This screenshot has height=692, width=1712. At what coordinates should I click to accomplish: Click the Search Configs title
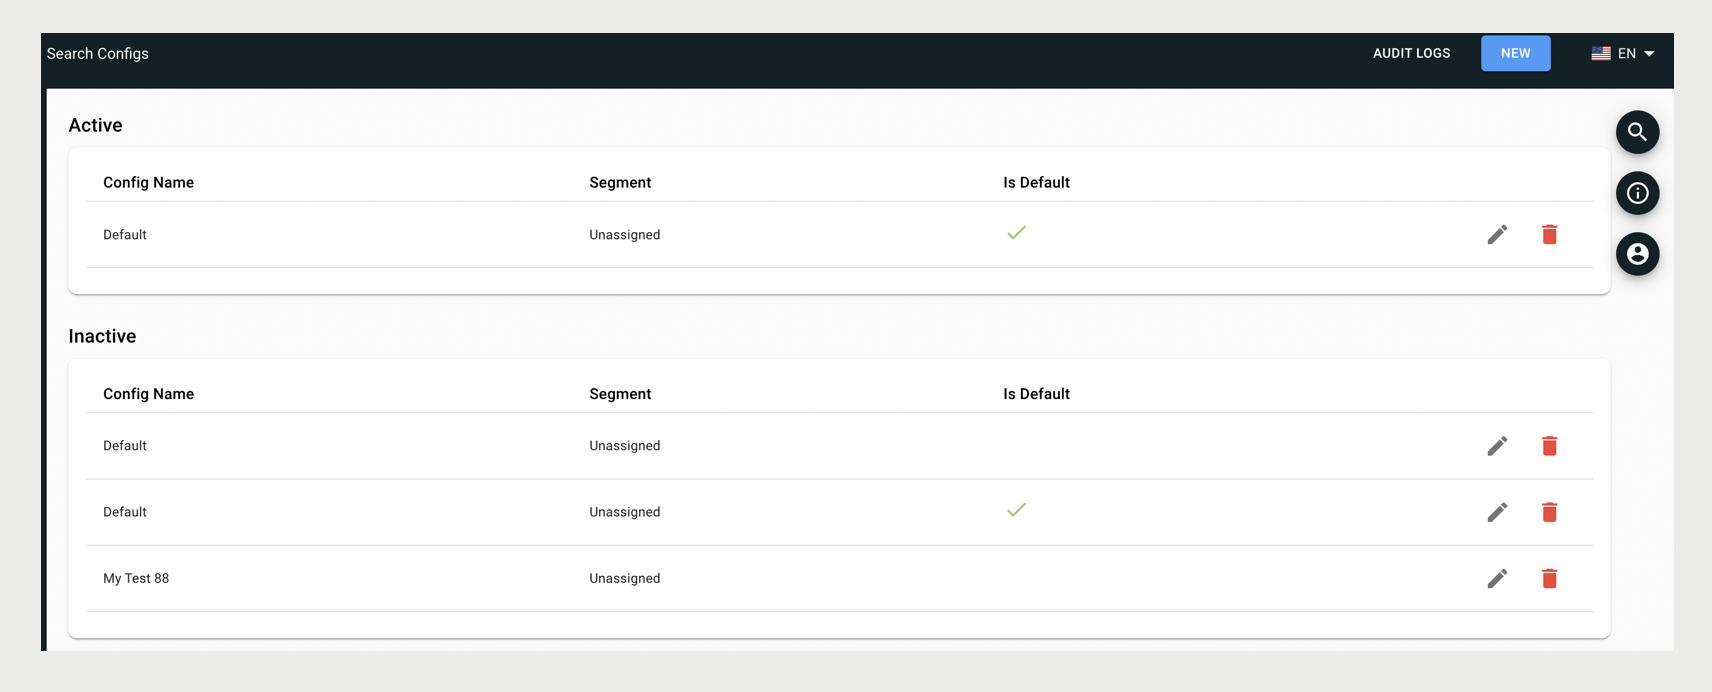[97, 54]
